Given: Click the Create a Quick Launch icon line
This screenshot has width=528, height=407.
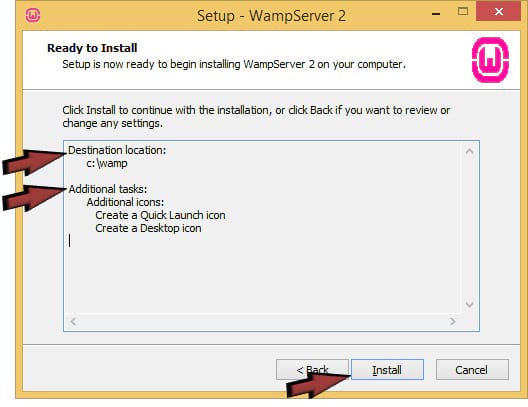Looking at the screenshot, I should click(160, 215).
